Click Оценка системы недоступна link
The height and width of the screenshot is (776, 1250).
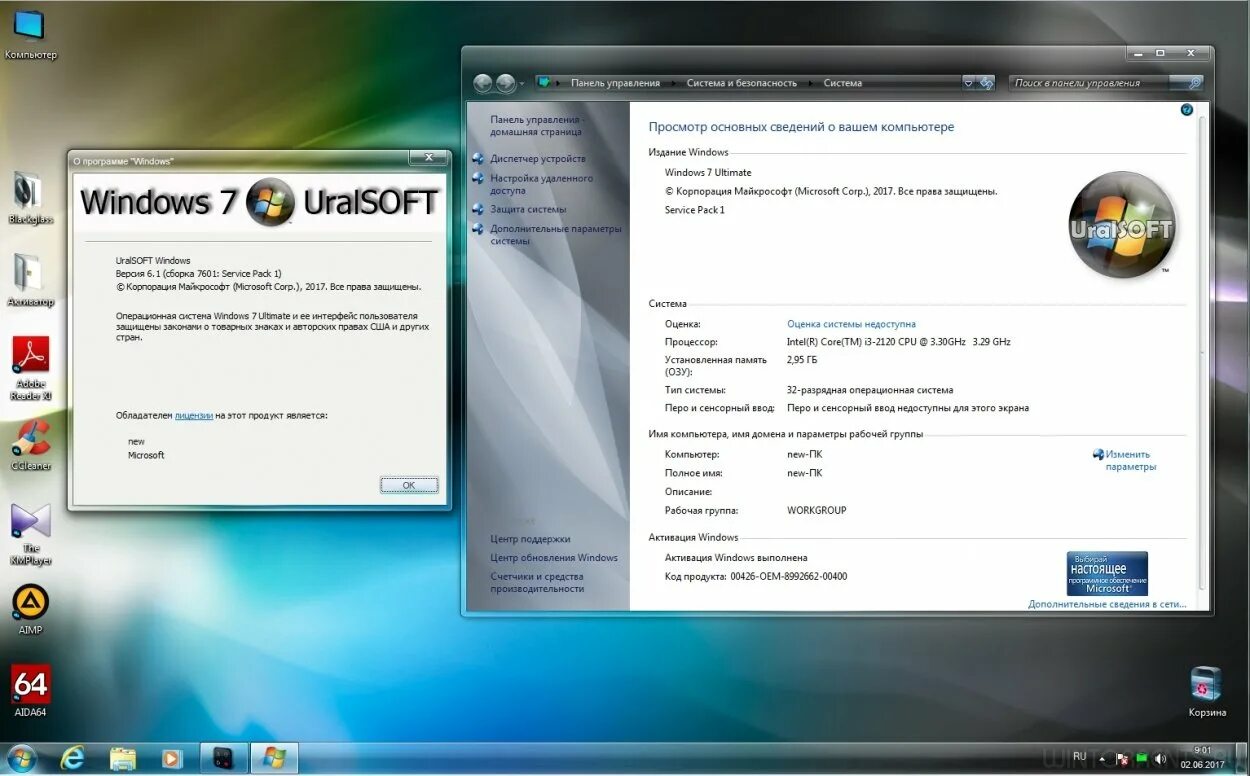click(851, 324)
